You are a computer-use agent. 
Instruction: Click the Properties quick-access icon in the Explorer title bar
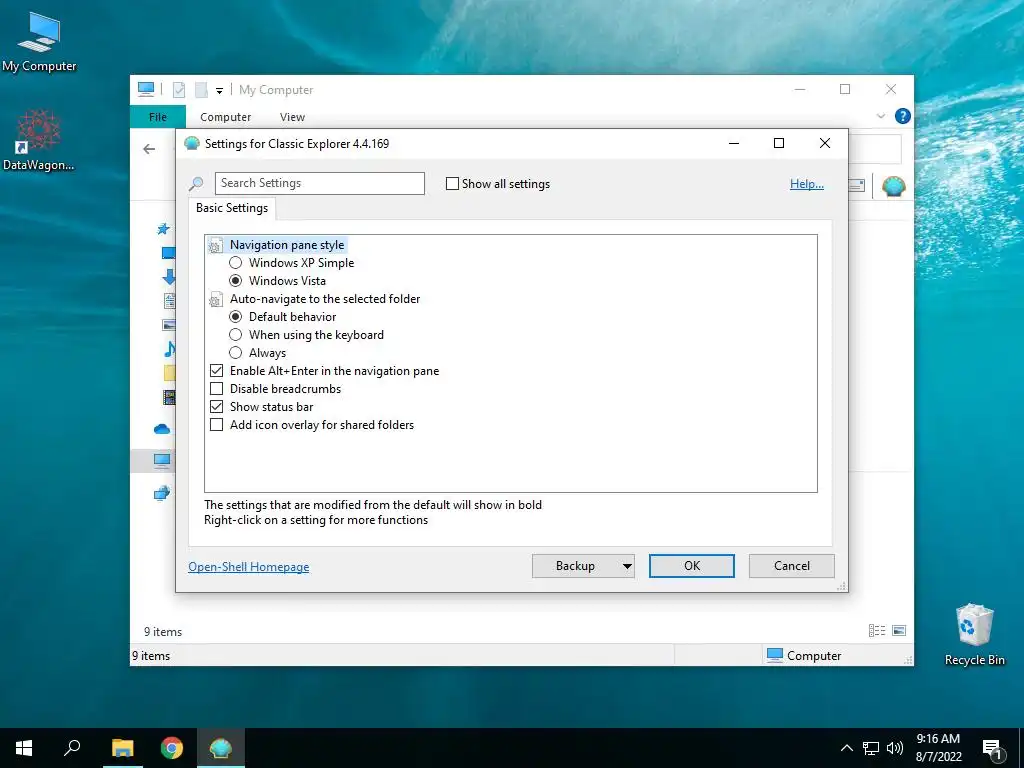click(178, 90)
